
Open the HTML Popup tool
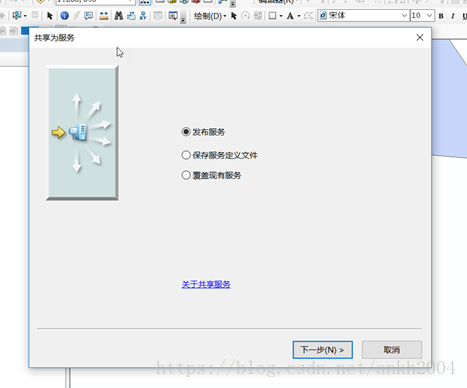click(x=88, y=16)
